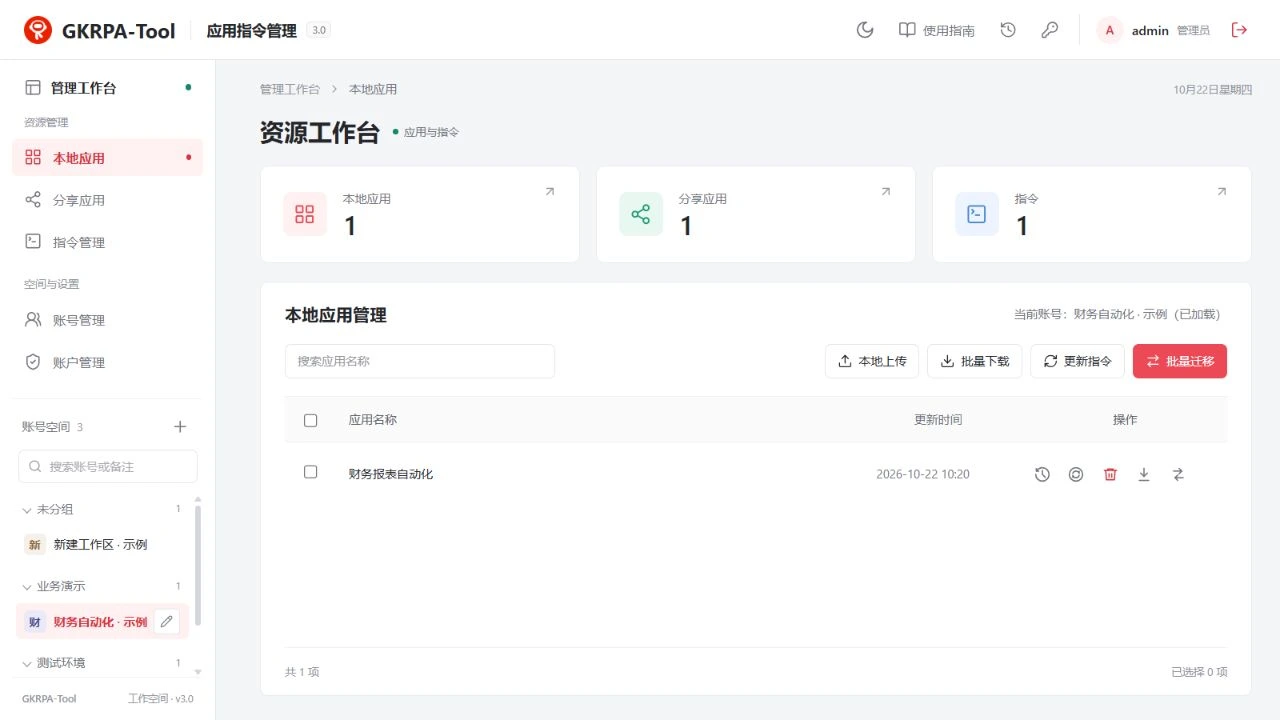Screen dimensions: 1280x720
Task: Click the 批量下载 button
Action: click(x=974, y=361)
